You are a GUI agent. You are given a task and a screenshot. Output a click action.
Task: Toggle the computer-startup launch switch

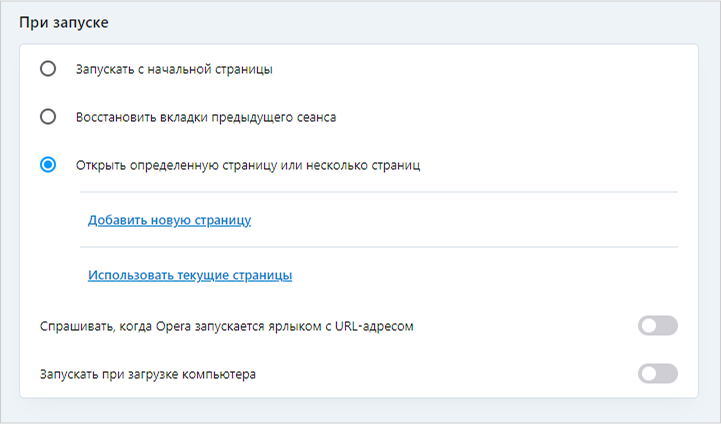(x=657, y=374)
